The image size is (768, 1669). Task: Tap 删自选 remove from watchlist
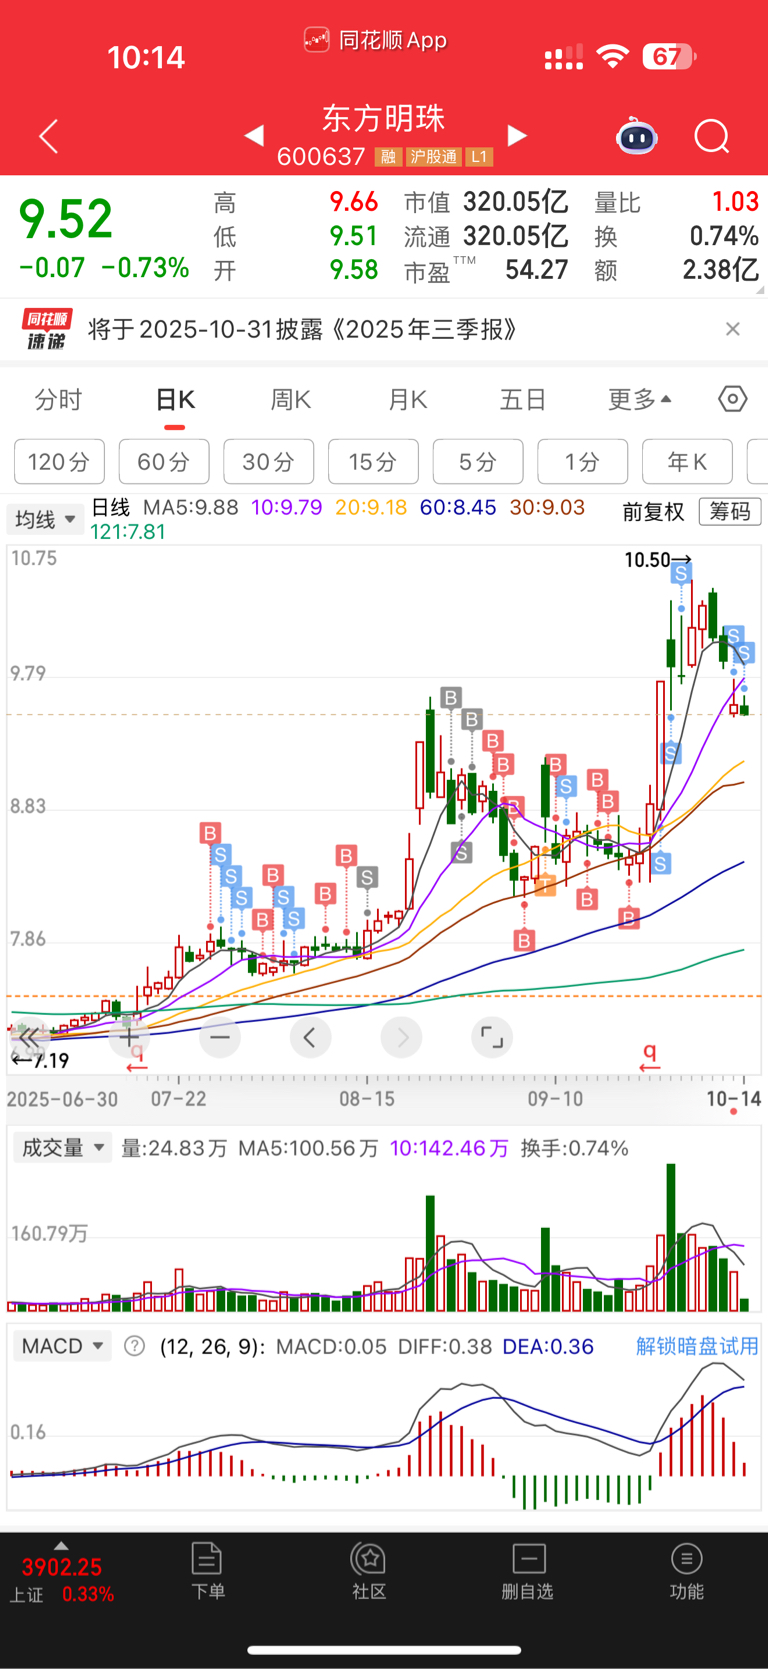pyautogui.click(x=527, y=1571)
